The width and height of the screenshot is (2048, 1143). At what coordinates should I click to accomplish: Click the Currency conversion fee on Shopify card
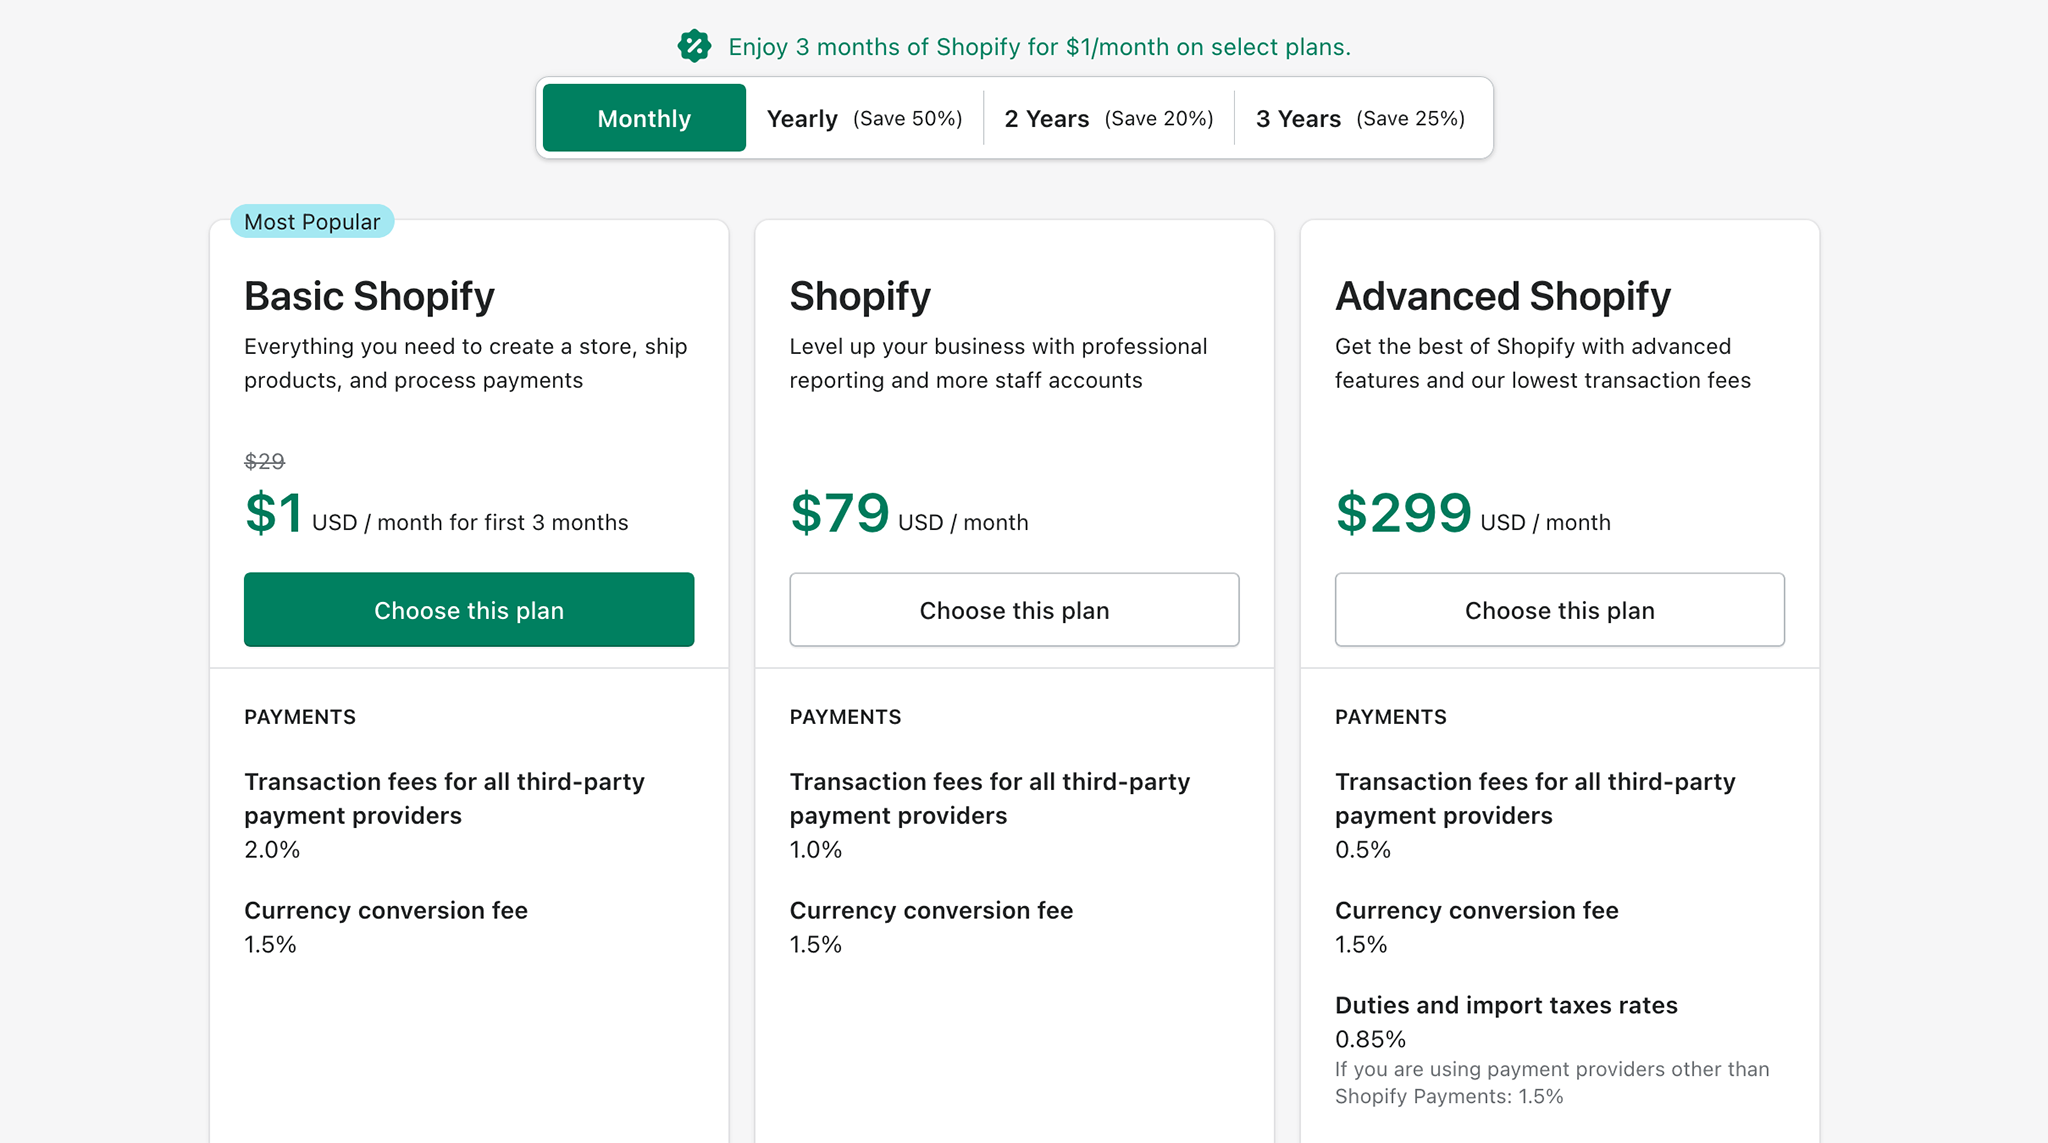[x=931, y=910]
